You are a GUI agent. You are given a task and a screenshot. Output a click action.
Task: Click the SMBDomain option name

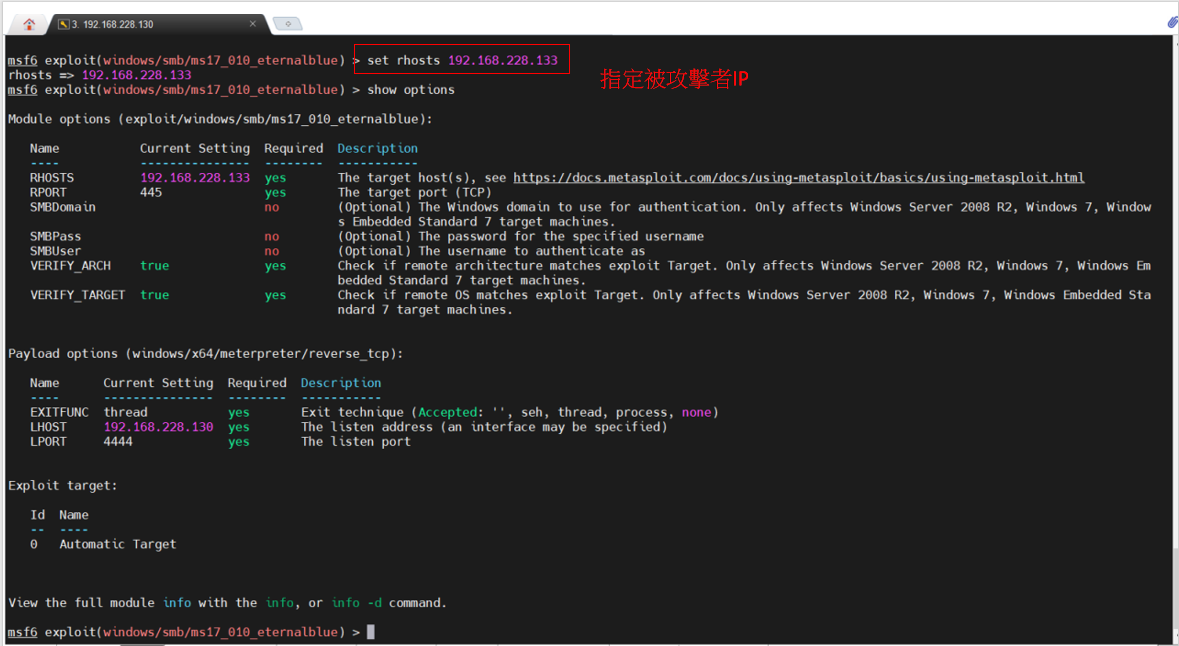click(x=62, y=207)
